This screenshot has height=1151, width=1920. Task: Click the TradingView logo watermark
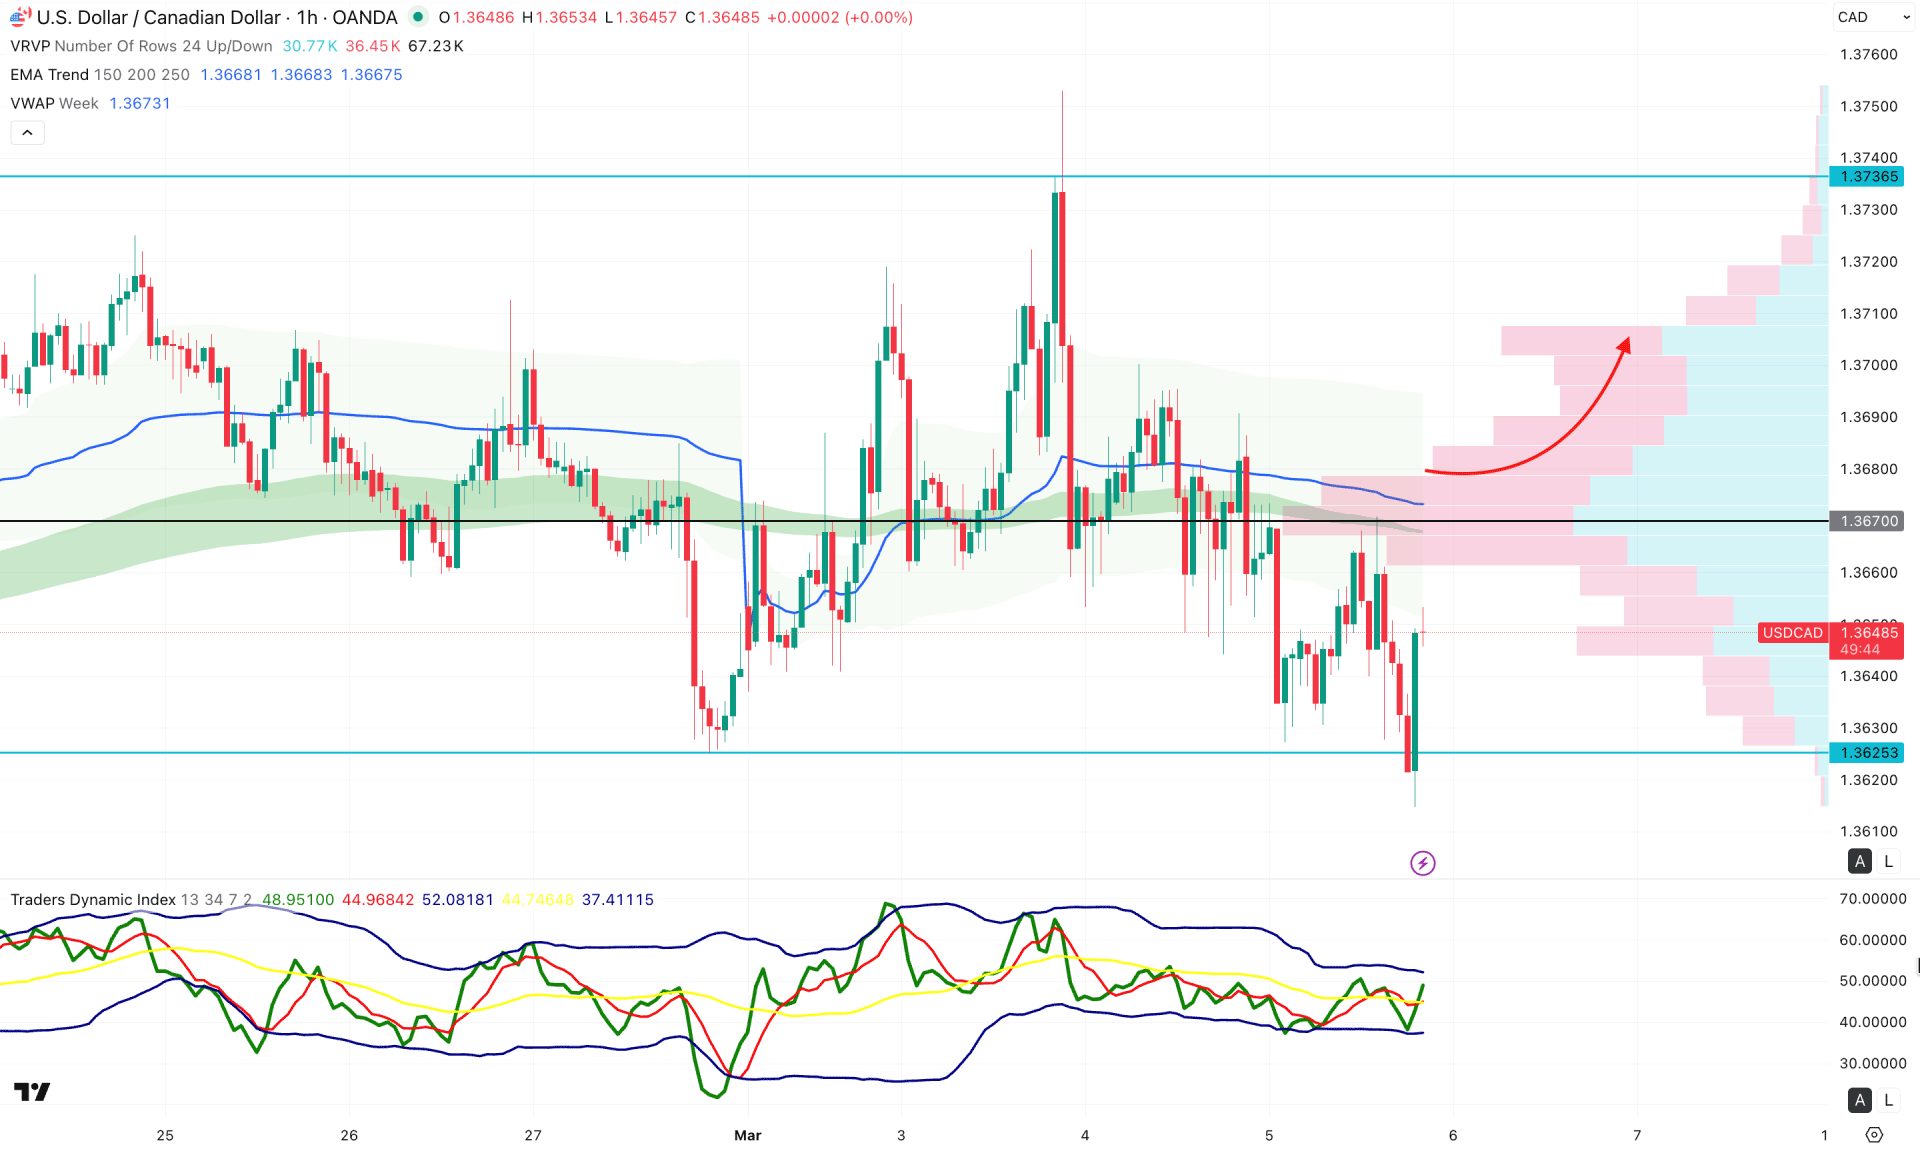point(32,1092)
